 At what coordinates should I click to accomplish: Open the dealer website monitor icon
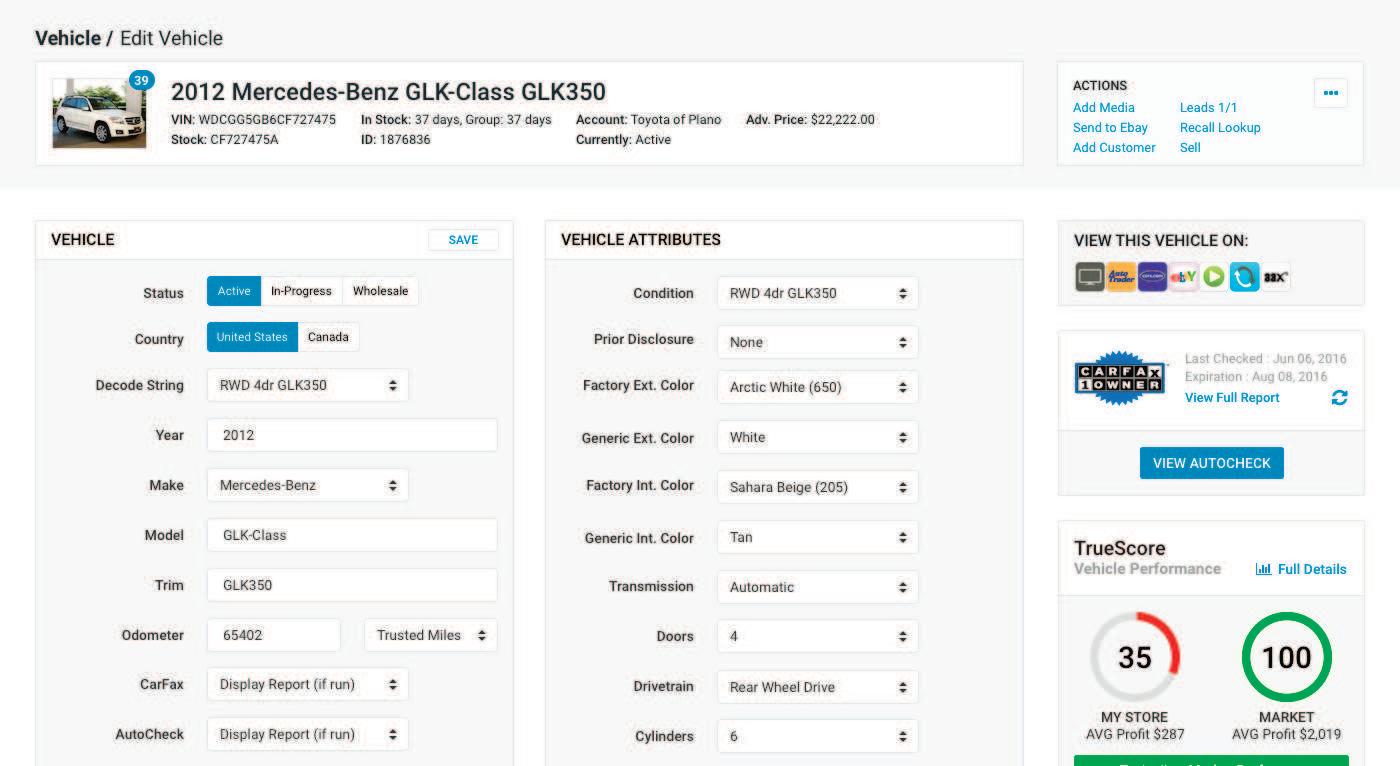click(x=1089, y=277)
